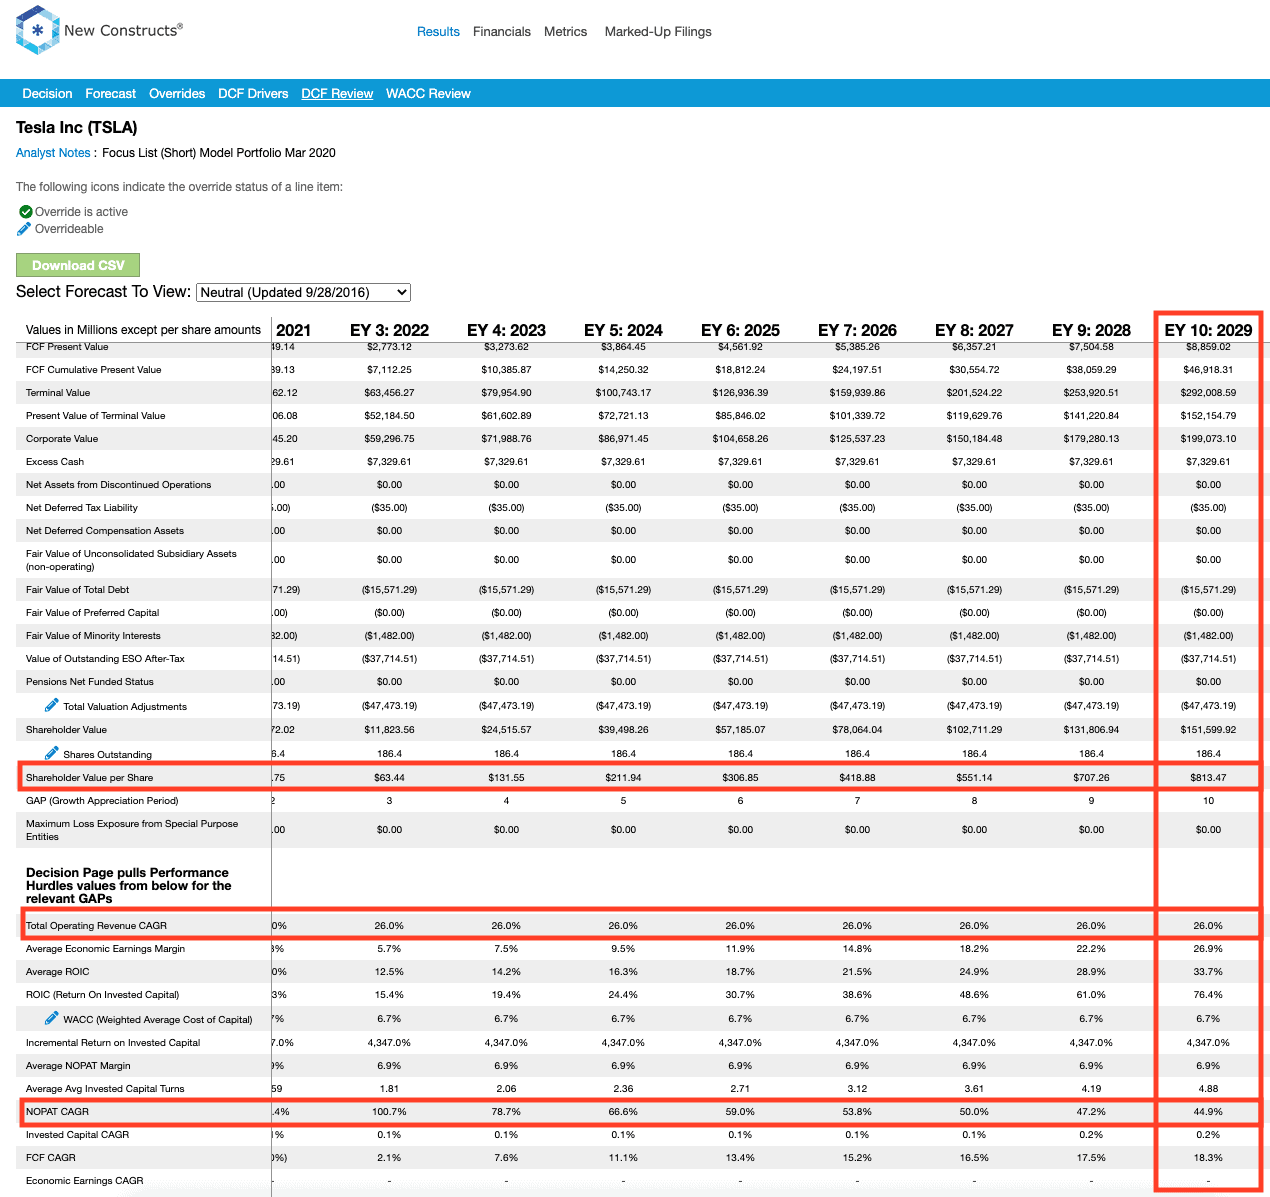The image size is (1270, 1197).
Task: Go to the Forecast page
Action: coord(111,94)
